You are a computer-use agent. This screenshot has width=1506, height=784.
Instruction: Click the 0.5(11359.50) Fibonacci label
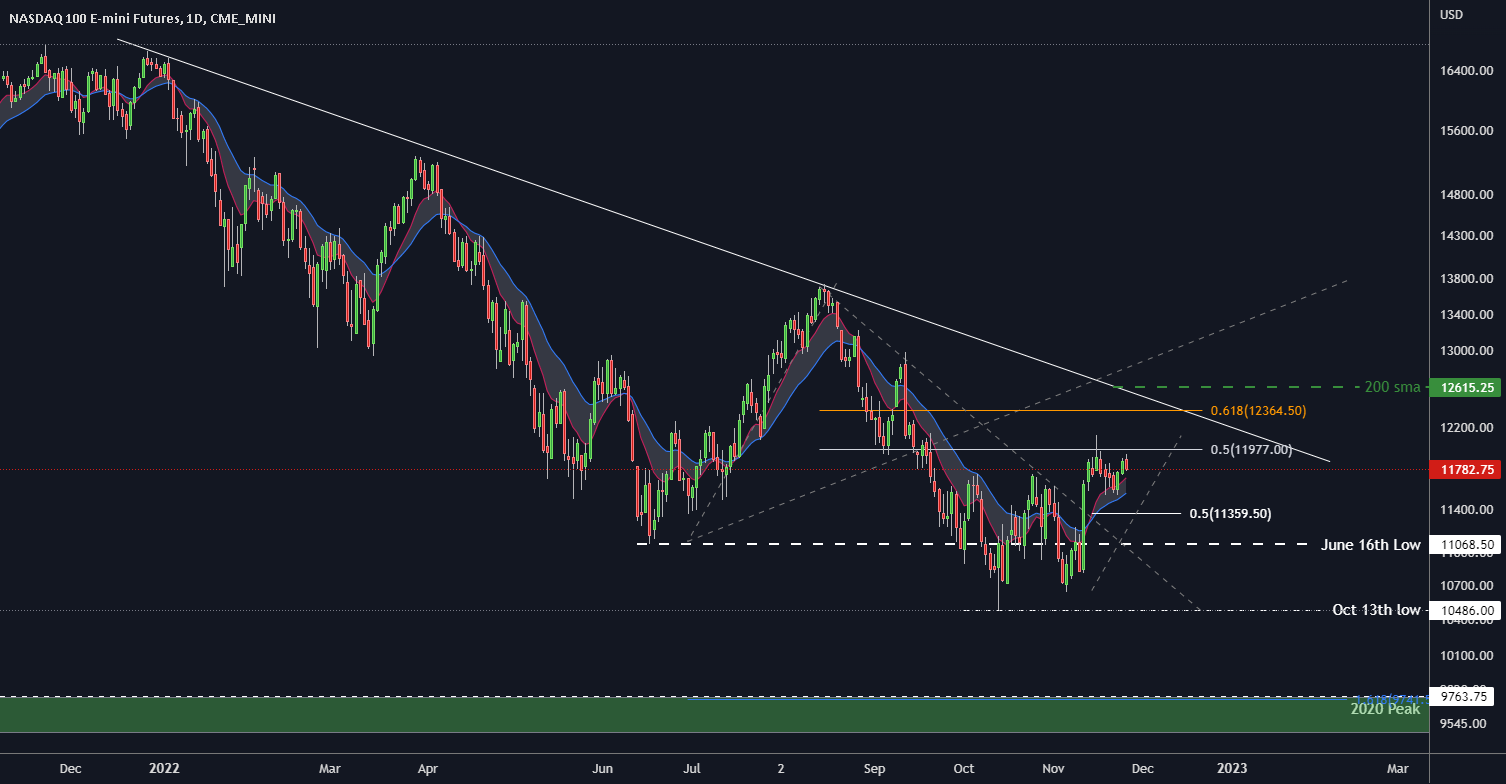(x=1230, y=514)
